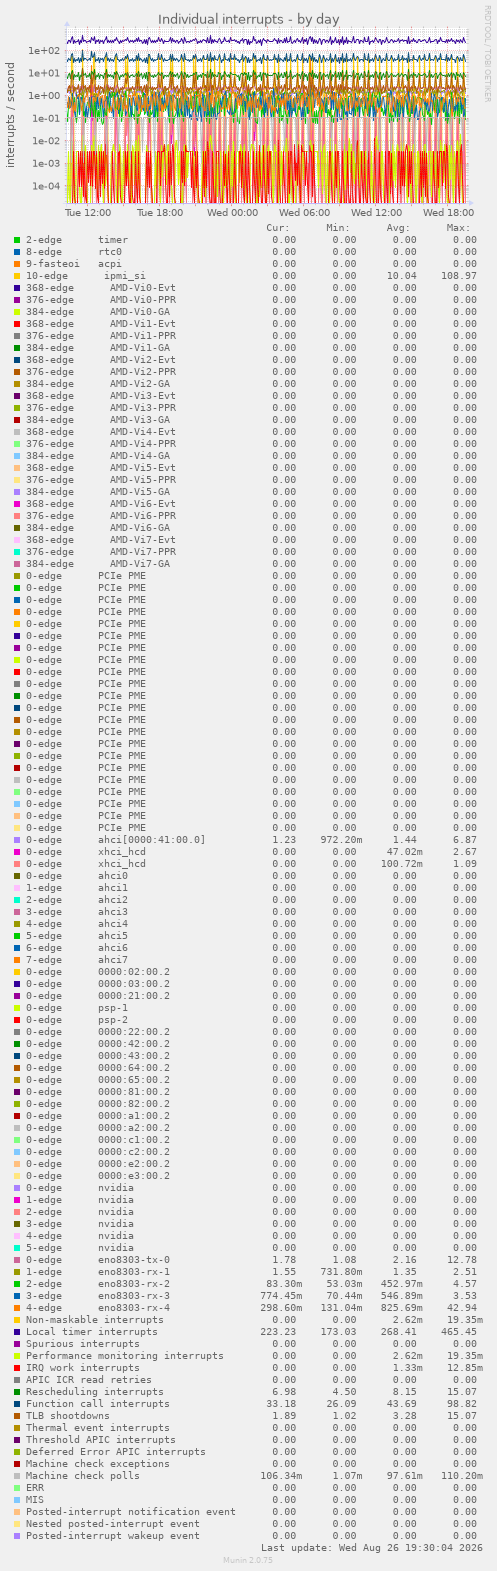497x1571 pixels.
Task: Click the interrupts / second axis label
Action: point(10,115)
